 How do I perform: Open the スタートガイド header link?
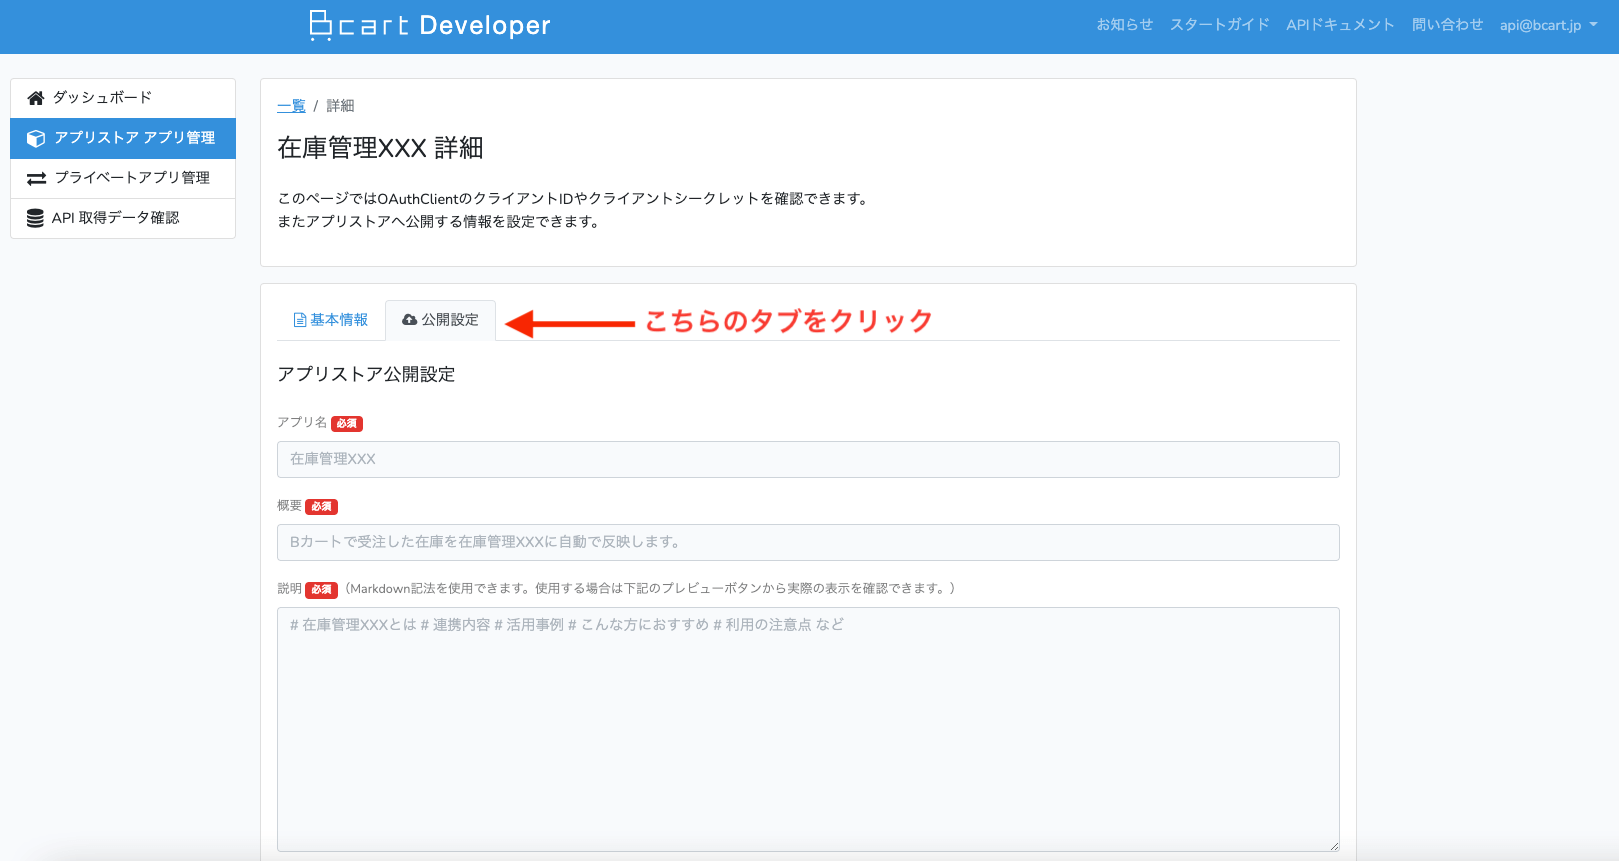click(1219, 25)
